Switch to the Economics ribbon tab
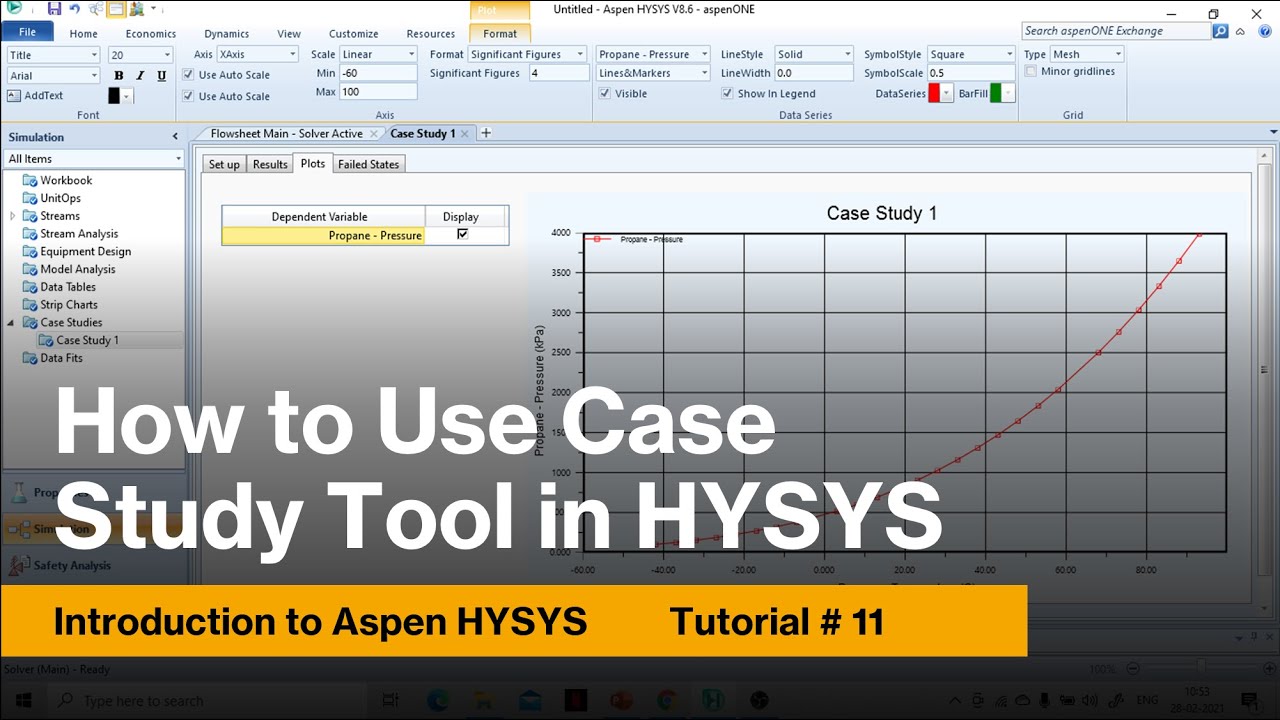Viewport: 1280px width, 720px height. [x=150, y=34]
